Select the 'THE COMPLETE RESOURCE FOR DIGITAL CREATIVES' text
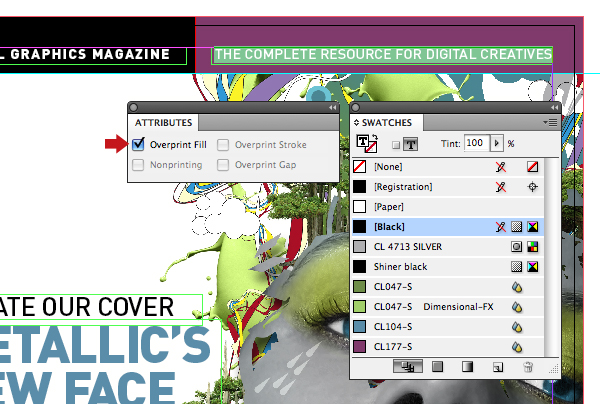Image resolution: width=600 pixels, height=404 pixels. [x=383, y=54]
